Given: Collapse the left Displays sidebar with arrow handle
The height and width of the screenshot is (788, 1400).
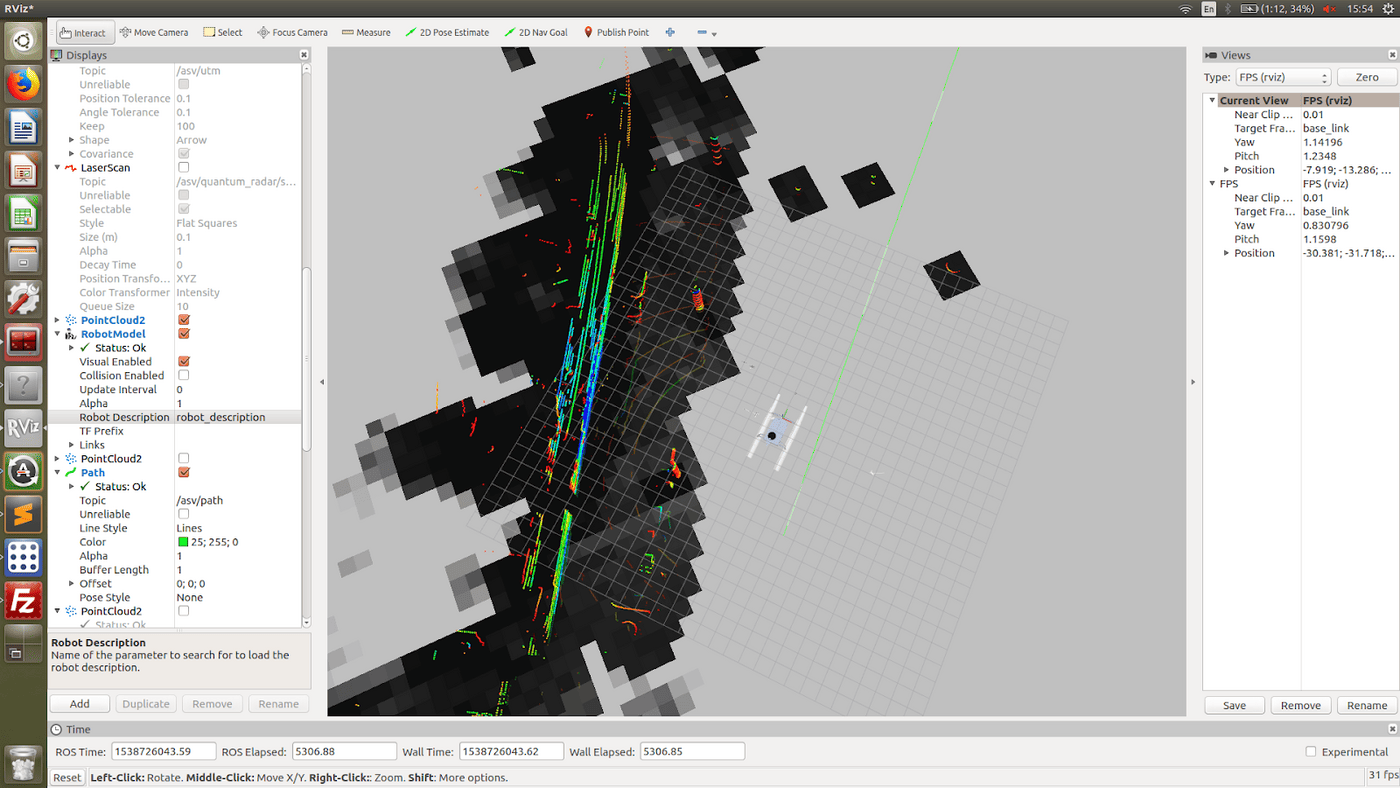Looking at the screenshot, I should coord(322,382).
